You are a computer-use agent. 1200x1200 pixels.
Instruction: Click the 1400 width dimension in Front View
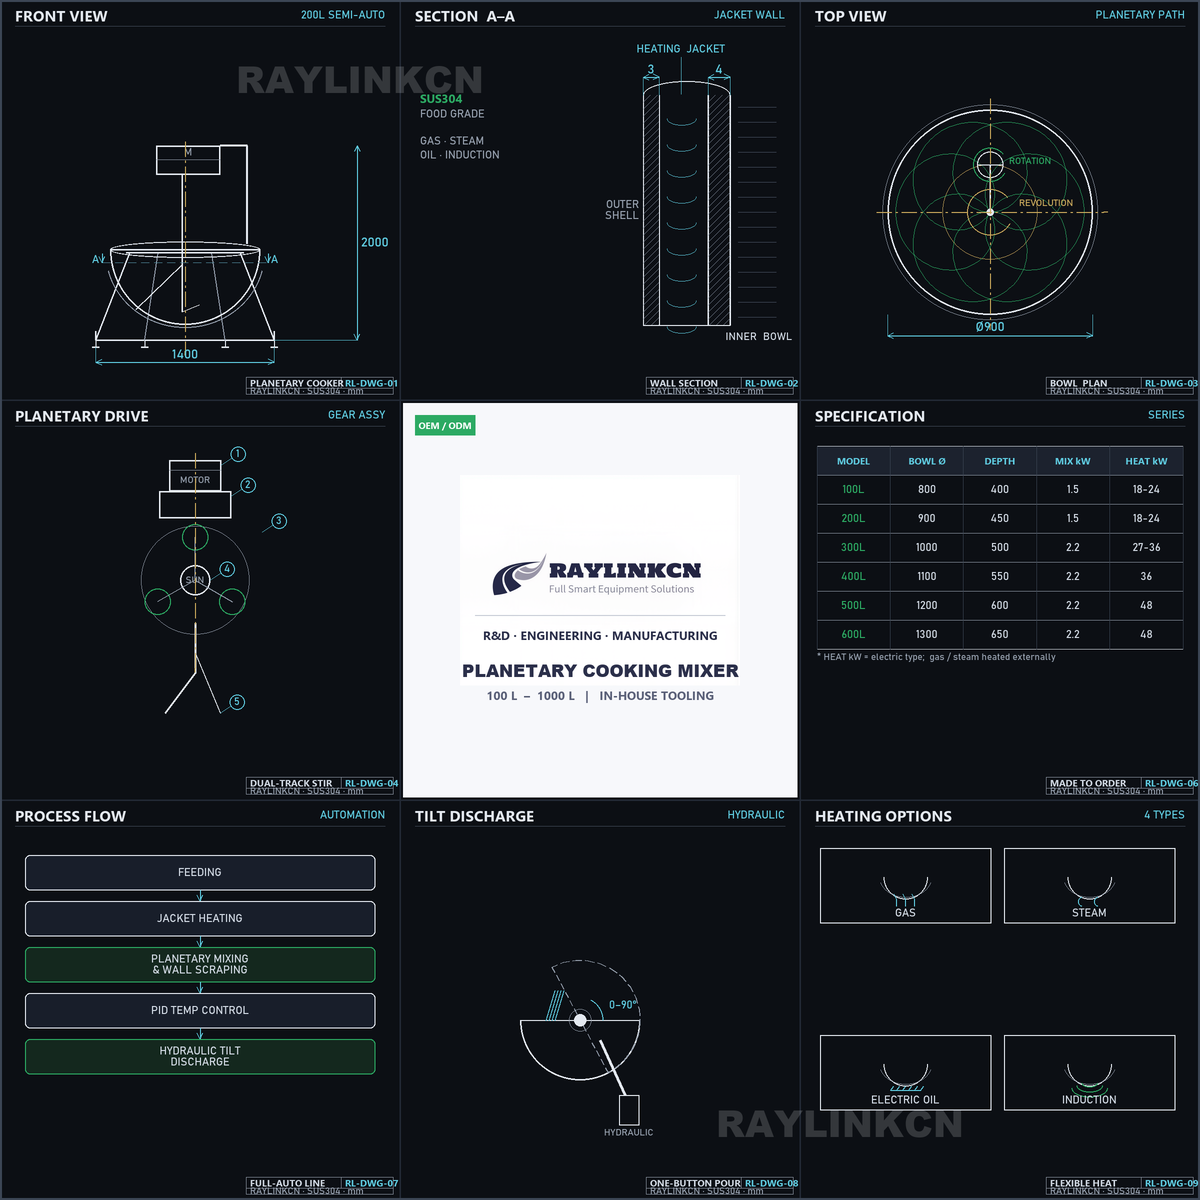185,354
